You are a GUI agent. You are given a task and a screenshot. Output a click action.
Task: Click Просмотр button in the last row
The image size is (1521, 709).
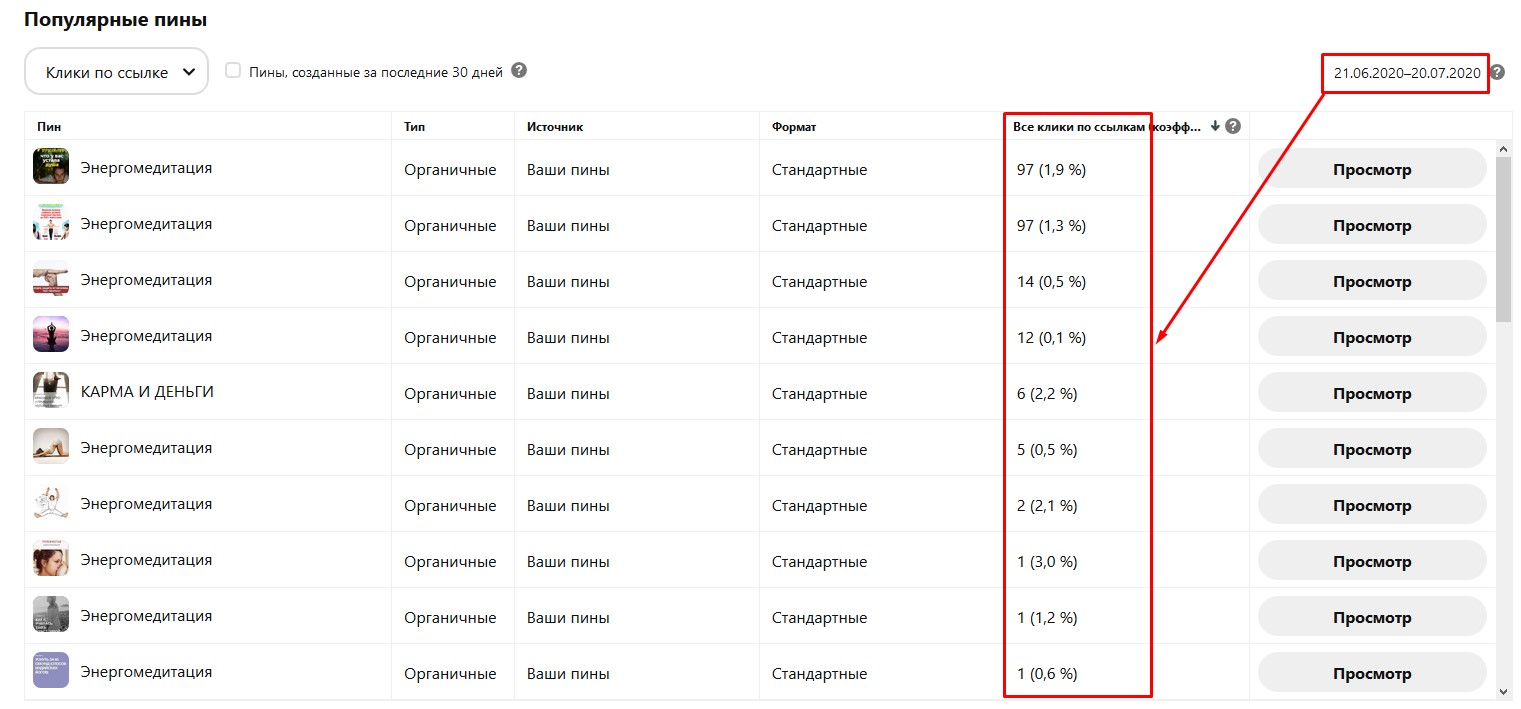tap(1371, 673)
